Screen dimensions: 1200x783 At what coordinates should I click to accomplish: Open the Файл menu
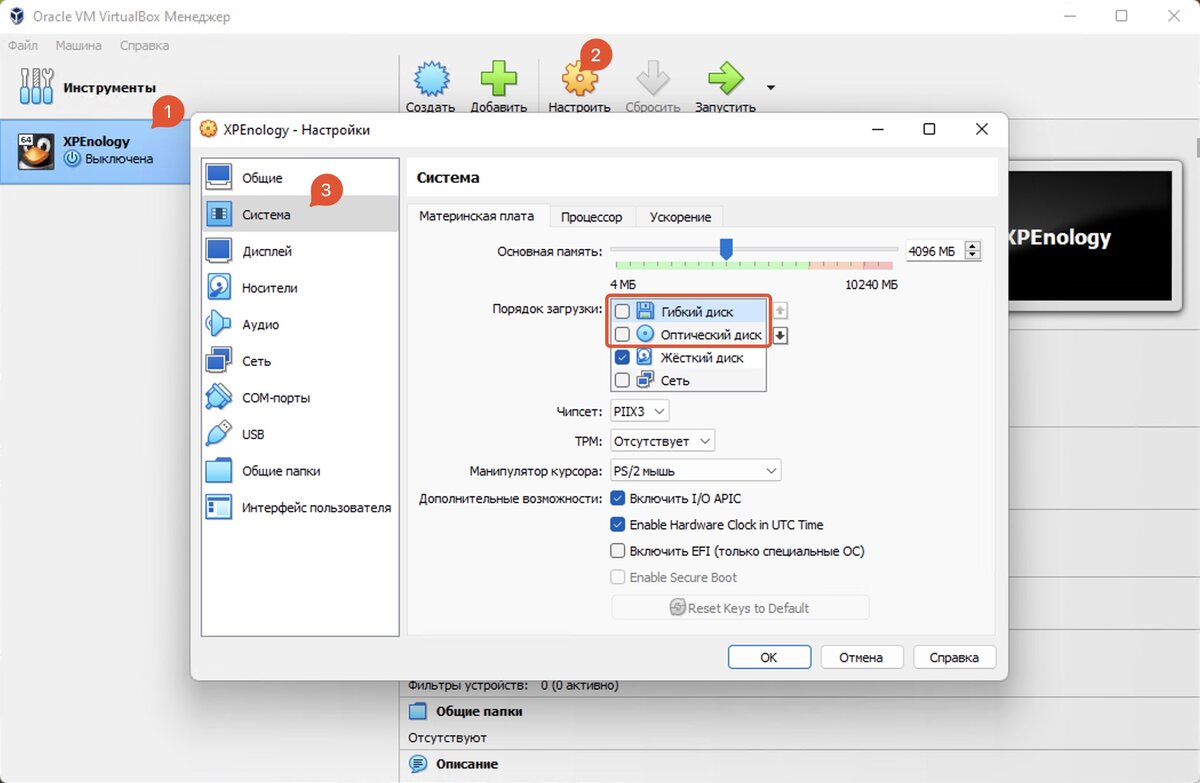pyautogui.click(x=23, y=45)
